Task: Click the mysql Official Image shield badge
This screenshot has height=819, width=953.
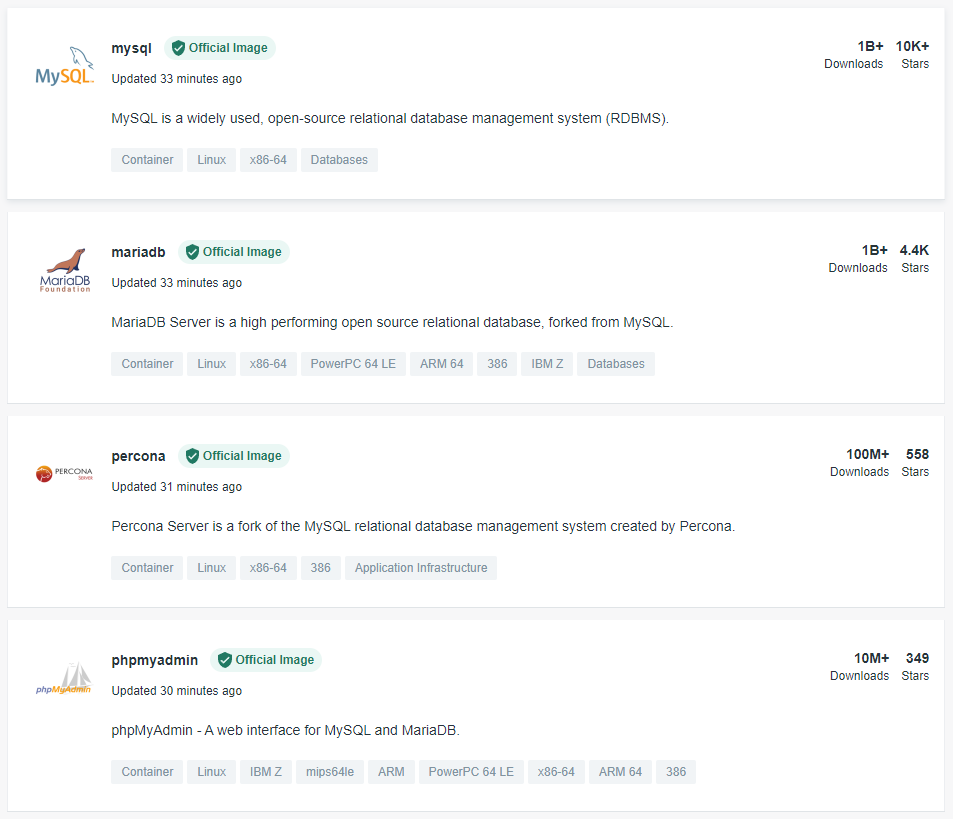Action: [x=219, y=48]
